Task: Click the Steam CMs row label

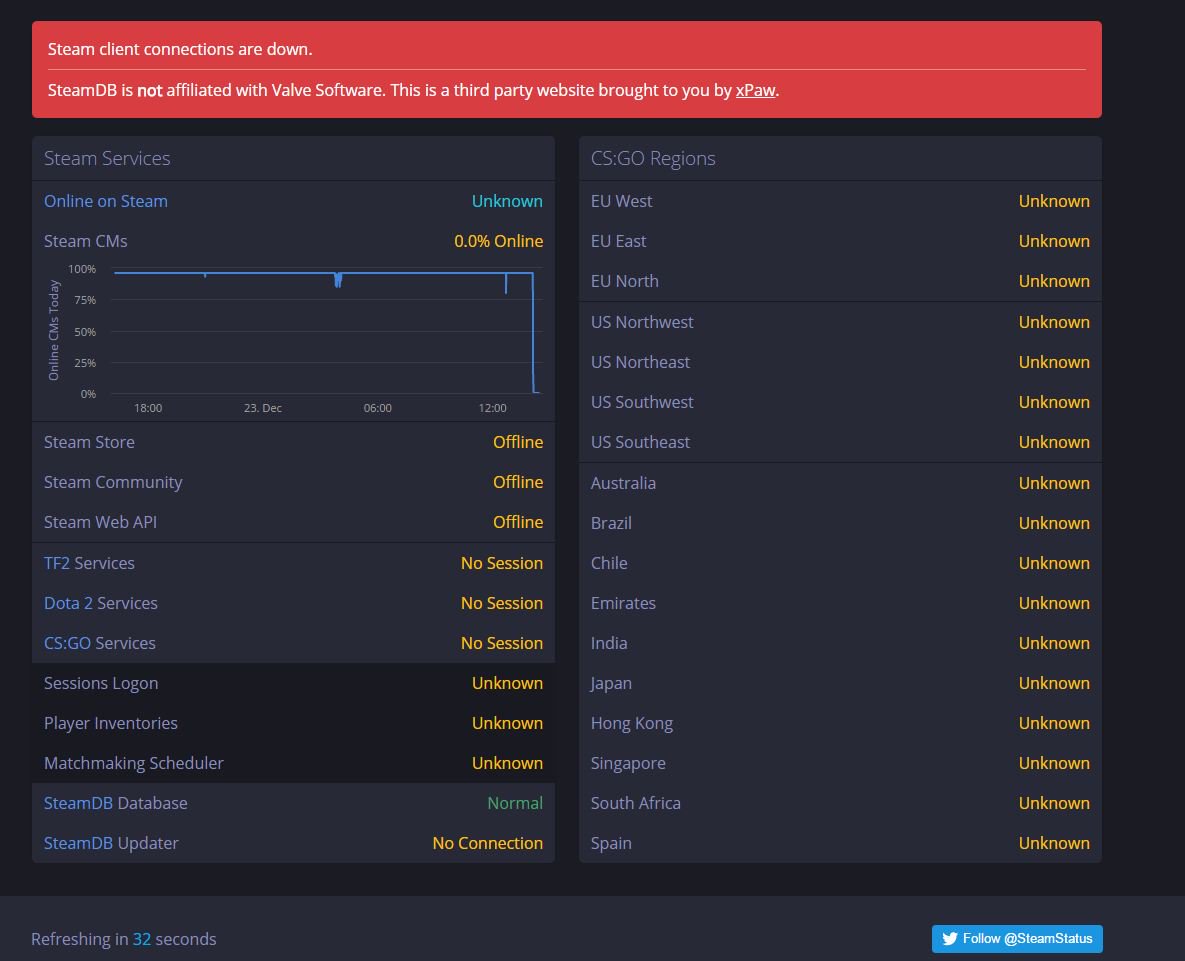Action: (x=85, y=241)
